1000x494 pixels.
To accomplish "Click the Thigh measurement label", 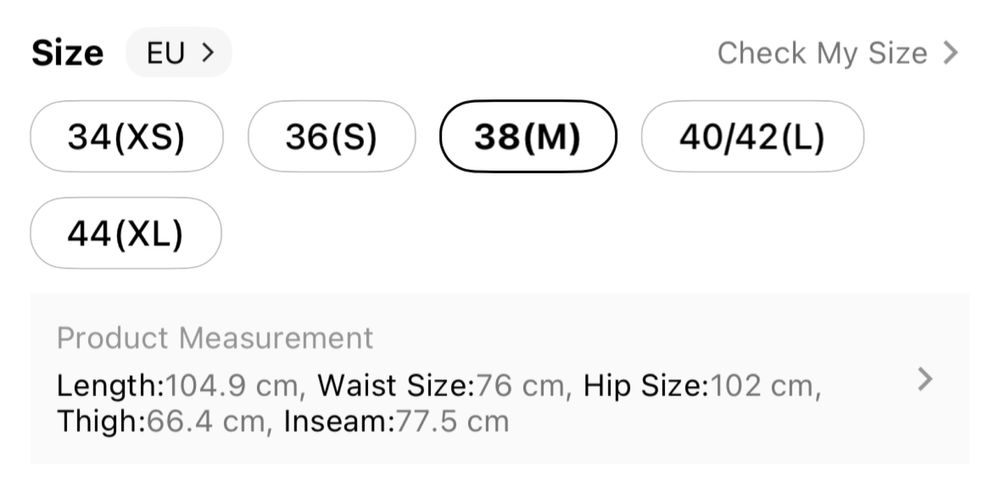I will point(101,421).
